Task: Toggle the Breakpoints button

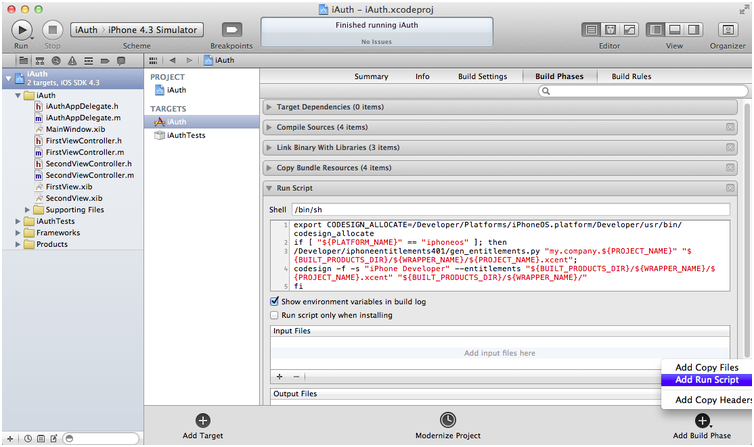Action: coord(232,30)
